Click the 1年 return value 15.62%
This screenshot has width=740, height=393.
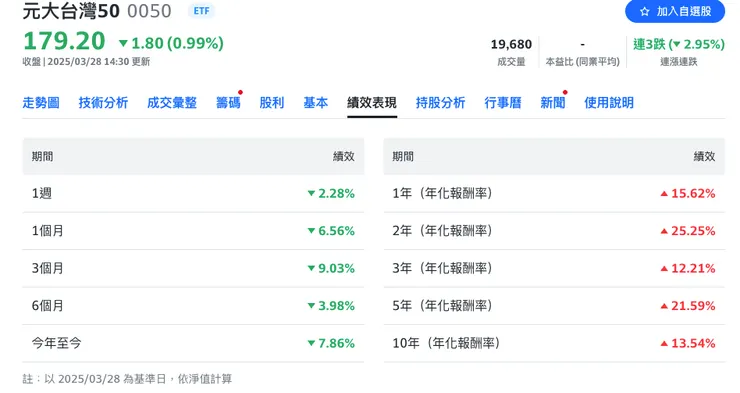[x=688, y=193]
